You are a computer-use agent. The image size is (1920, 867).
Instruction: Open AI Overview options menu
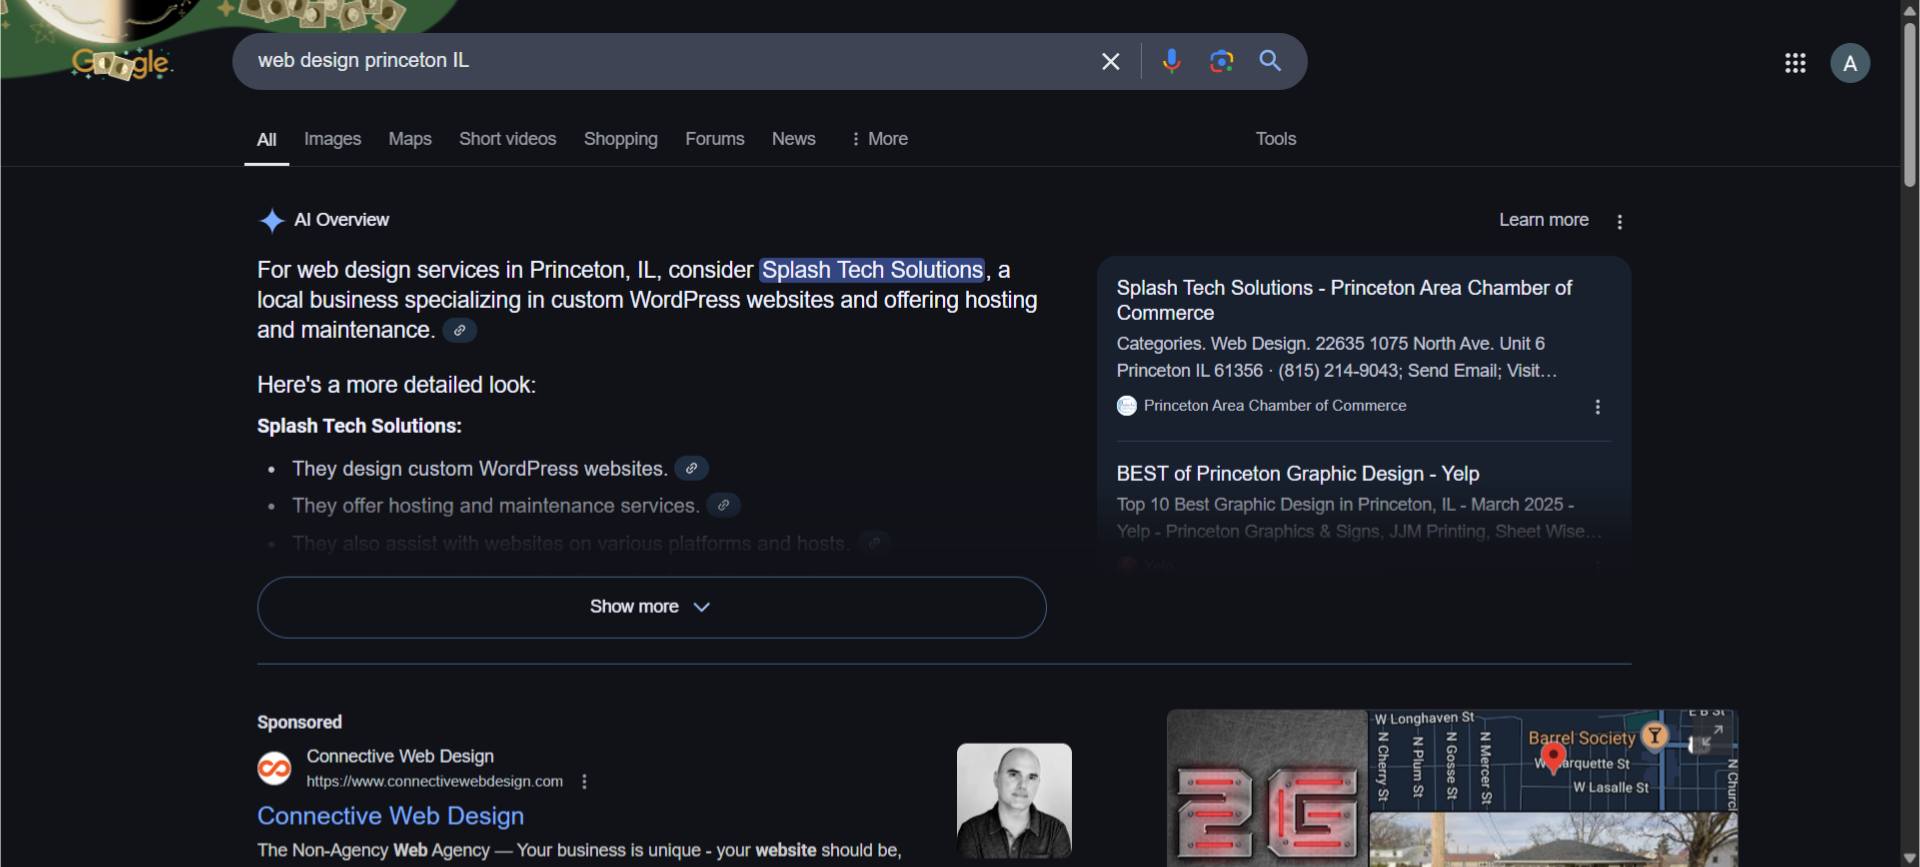(1620, 222)
